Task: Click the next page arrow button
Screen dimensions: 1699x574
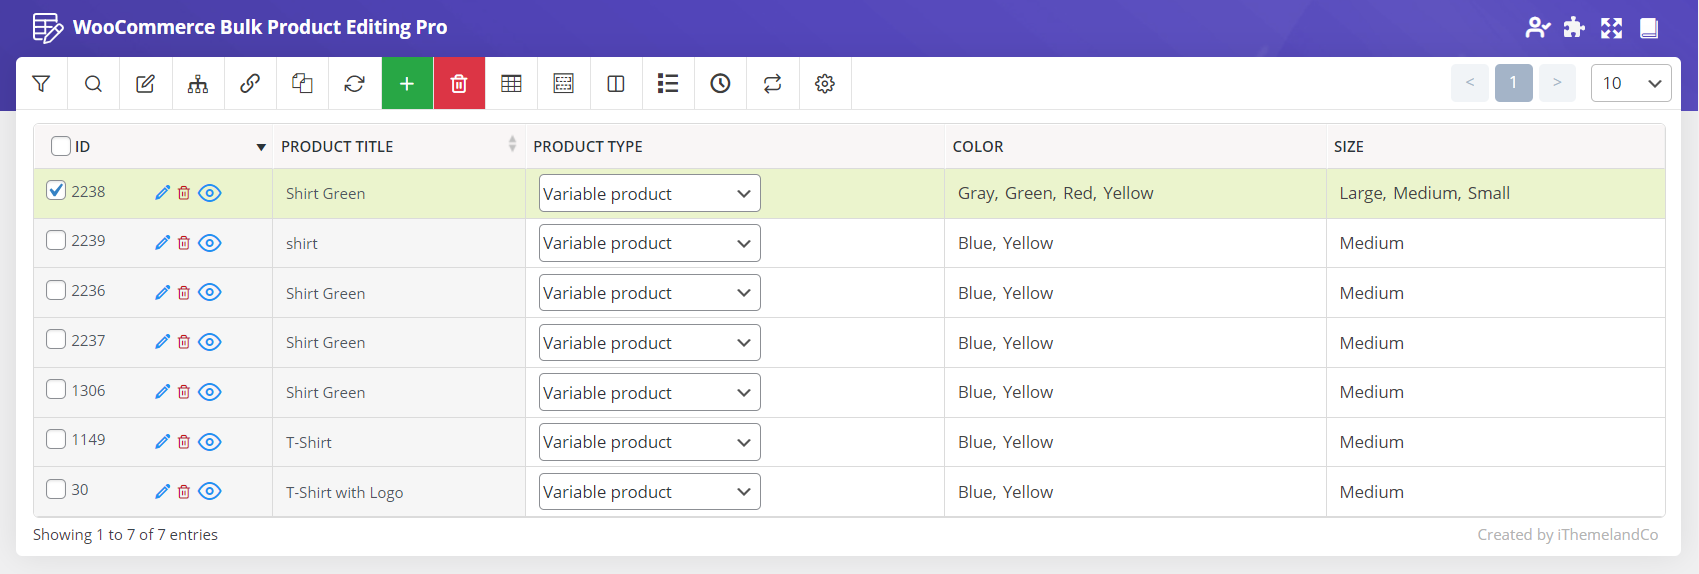Action: (x=1557, y=83)
